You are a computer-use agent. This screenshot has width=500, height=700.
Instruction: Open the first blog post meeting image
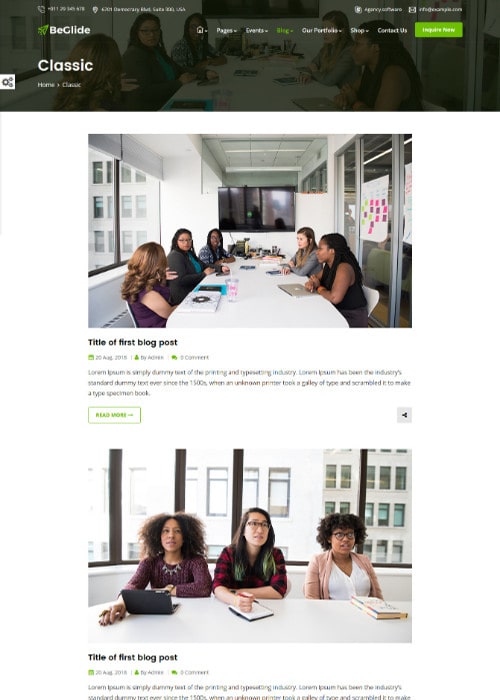tap(250, 231)
